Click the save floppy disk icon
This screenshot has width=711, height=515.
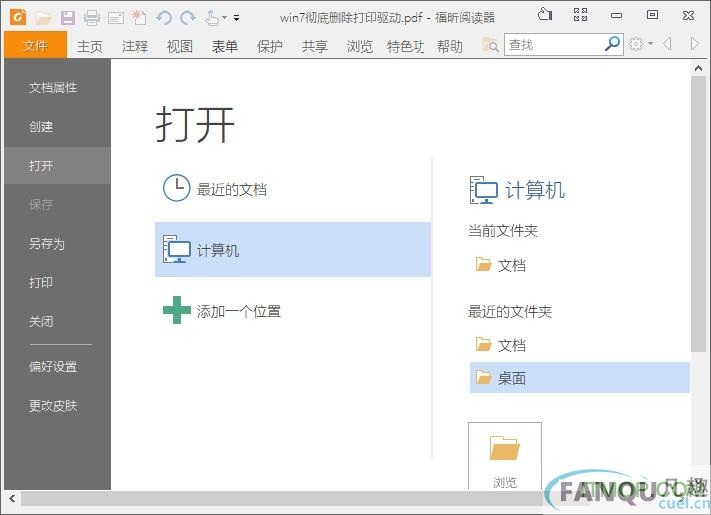(x=68, y=18)
